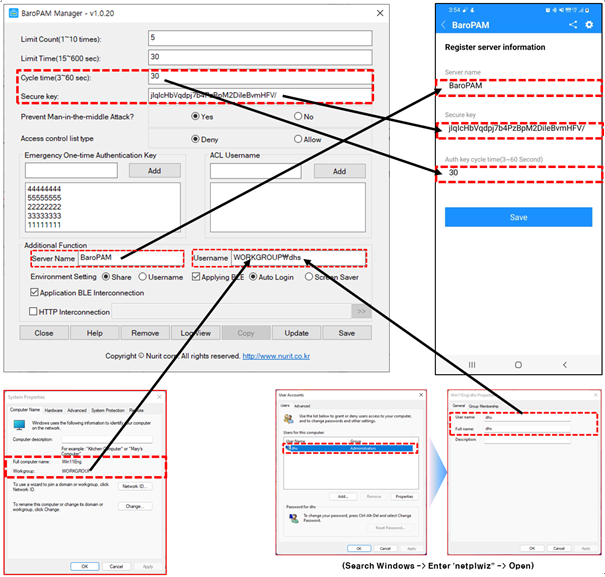Click the Log View button
This screenshot has width=605, height=577.
[x=196, y=333]
